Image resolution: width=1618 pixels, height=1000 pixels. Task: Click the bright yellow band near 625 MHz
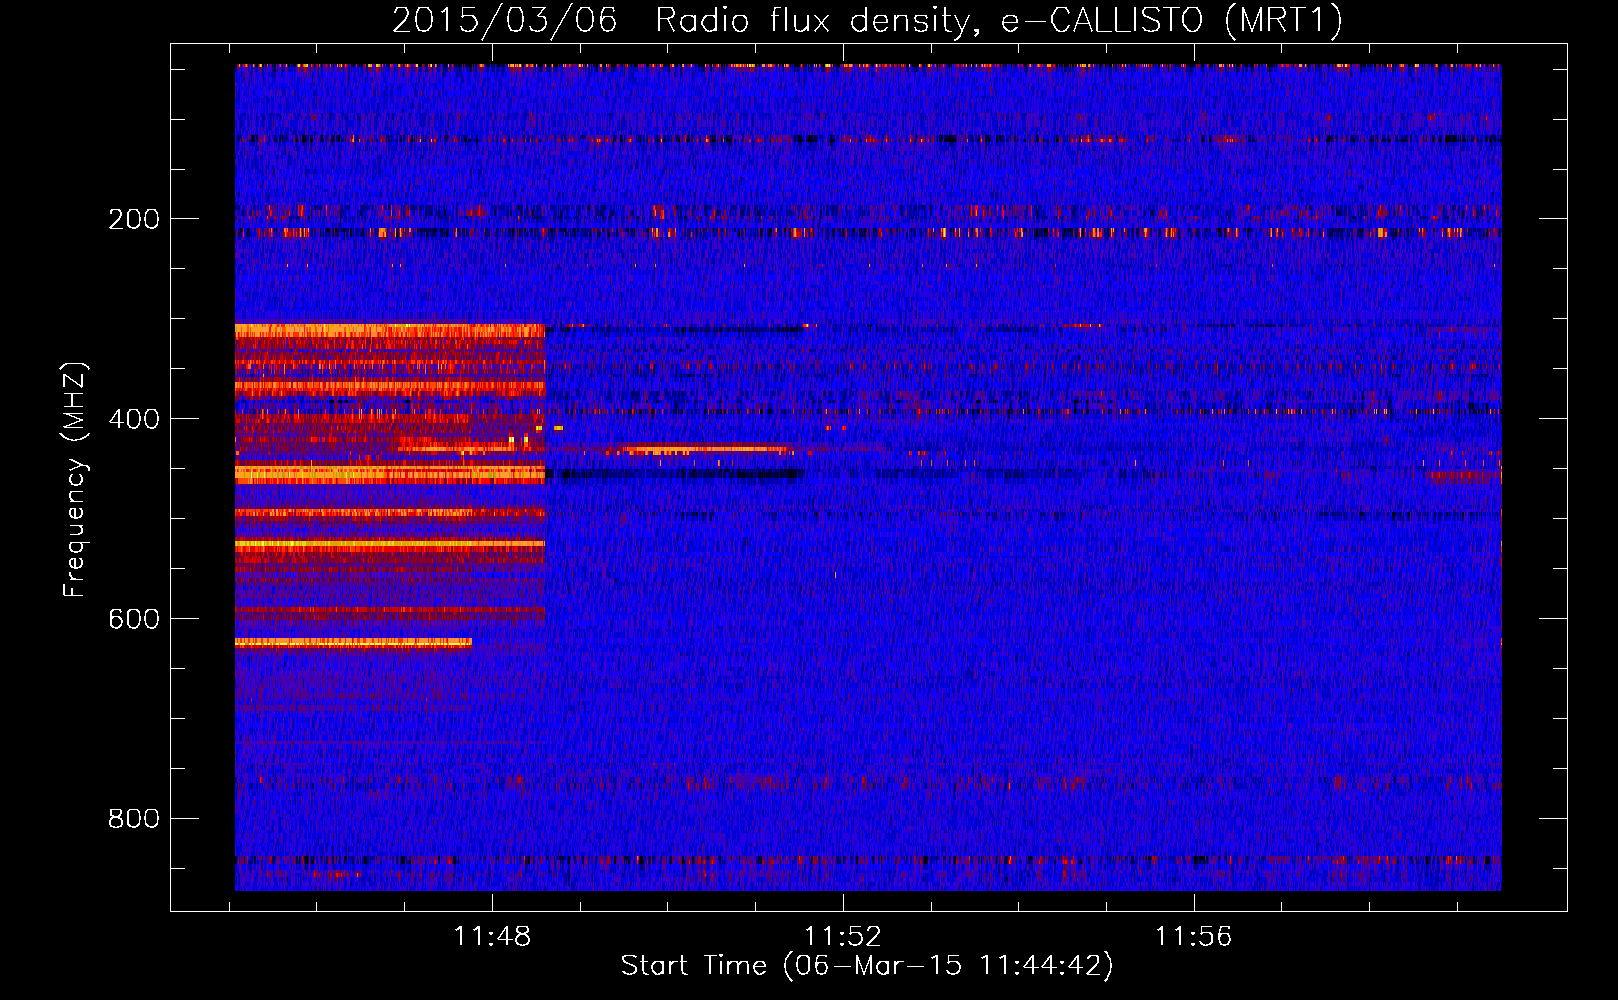pos(353,642)
